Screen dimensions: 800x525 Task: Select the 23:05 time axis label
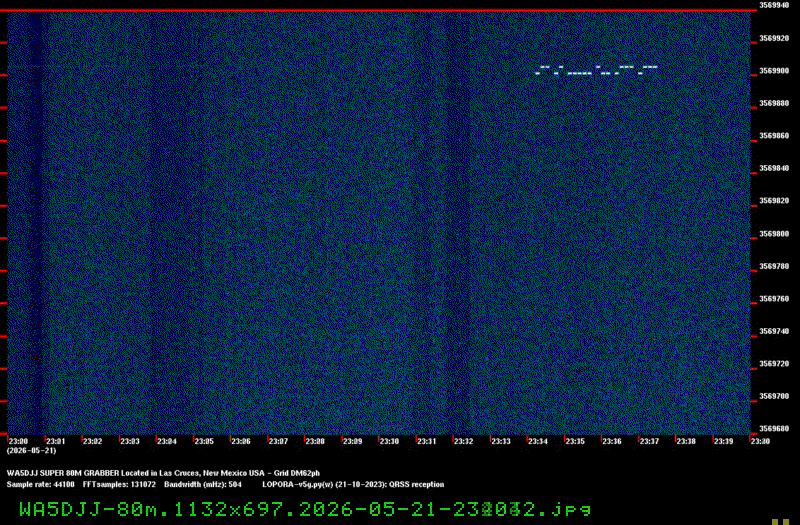(x=204, y=441)
